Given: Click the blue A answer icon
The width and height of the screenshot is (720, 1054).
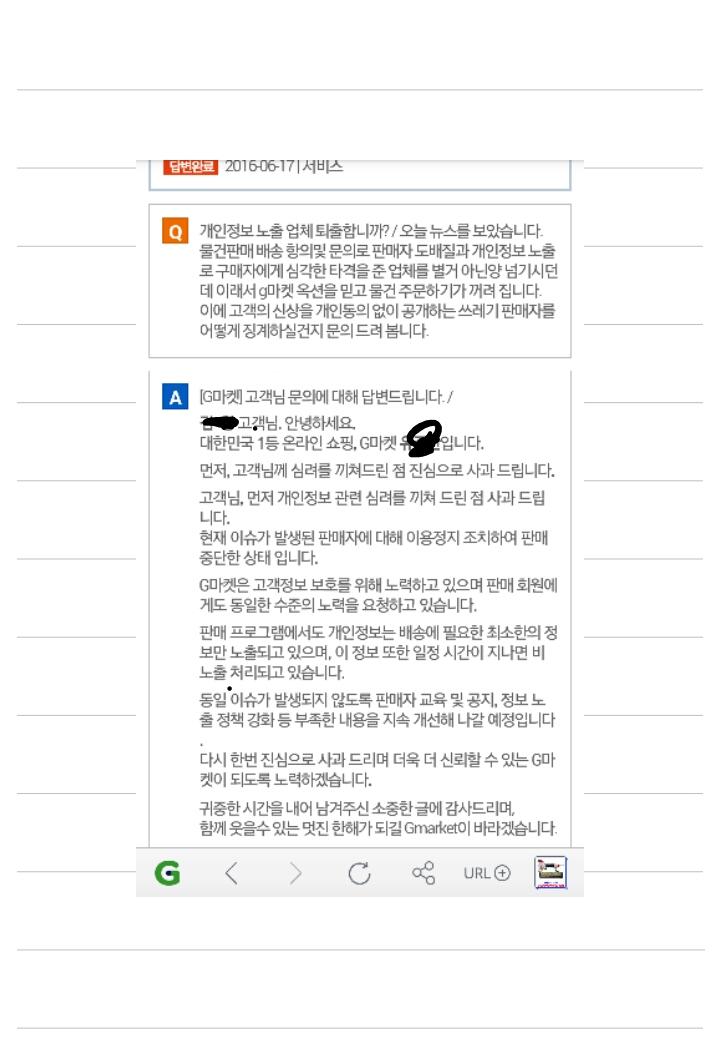Looking at the screenshot, I should click(175, 397).
